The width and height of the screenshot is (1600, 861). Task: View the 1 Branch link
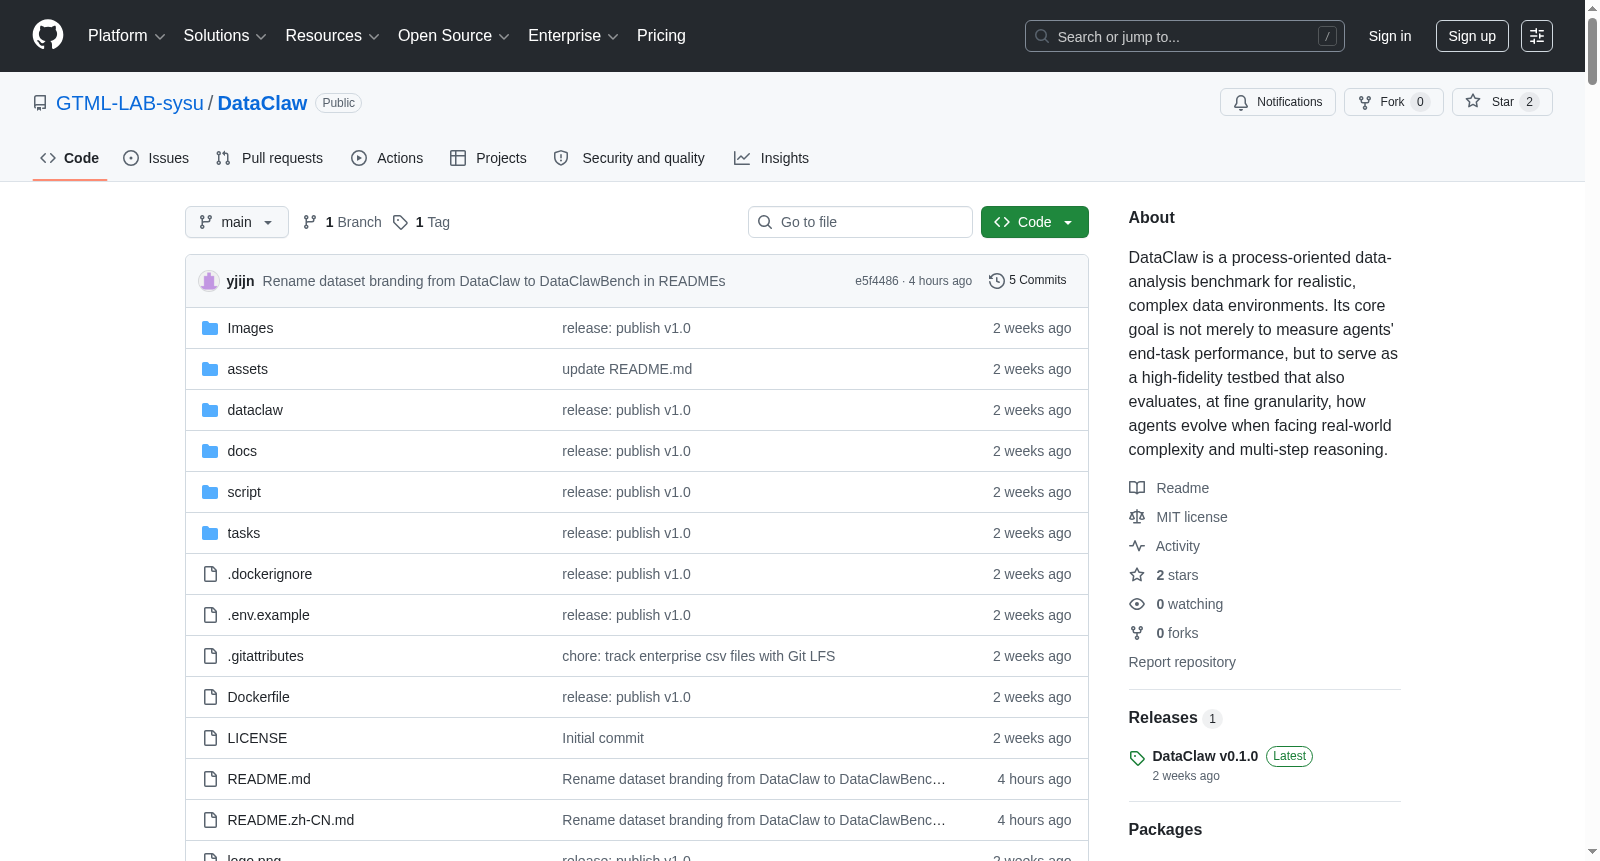pyautogui.click(x=342, y=222)
